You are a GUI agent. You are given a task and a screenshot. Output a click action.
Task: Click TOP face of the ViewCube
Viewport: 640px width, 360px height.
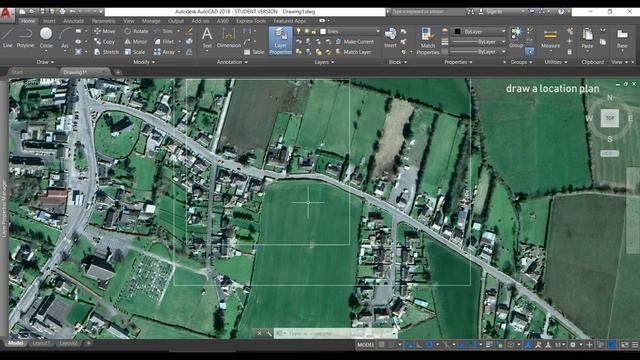coord(609,118)
